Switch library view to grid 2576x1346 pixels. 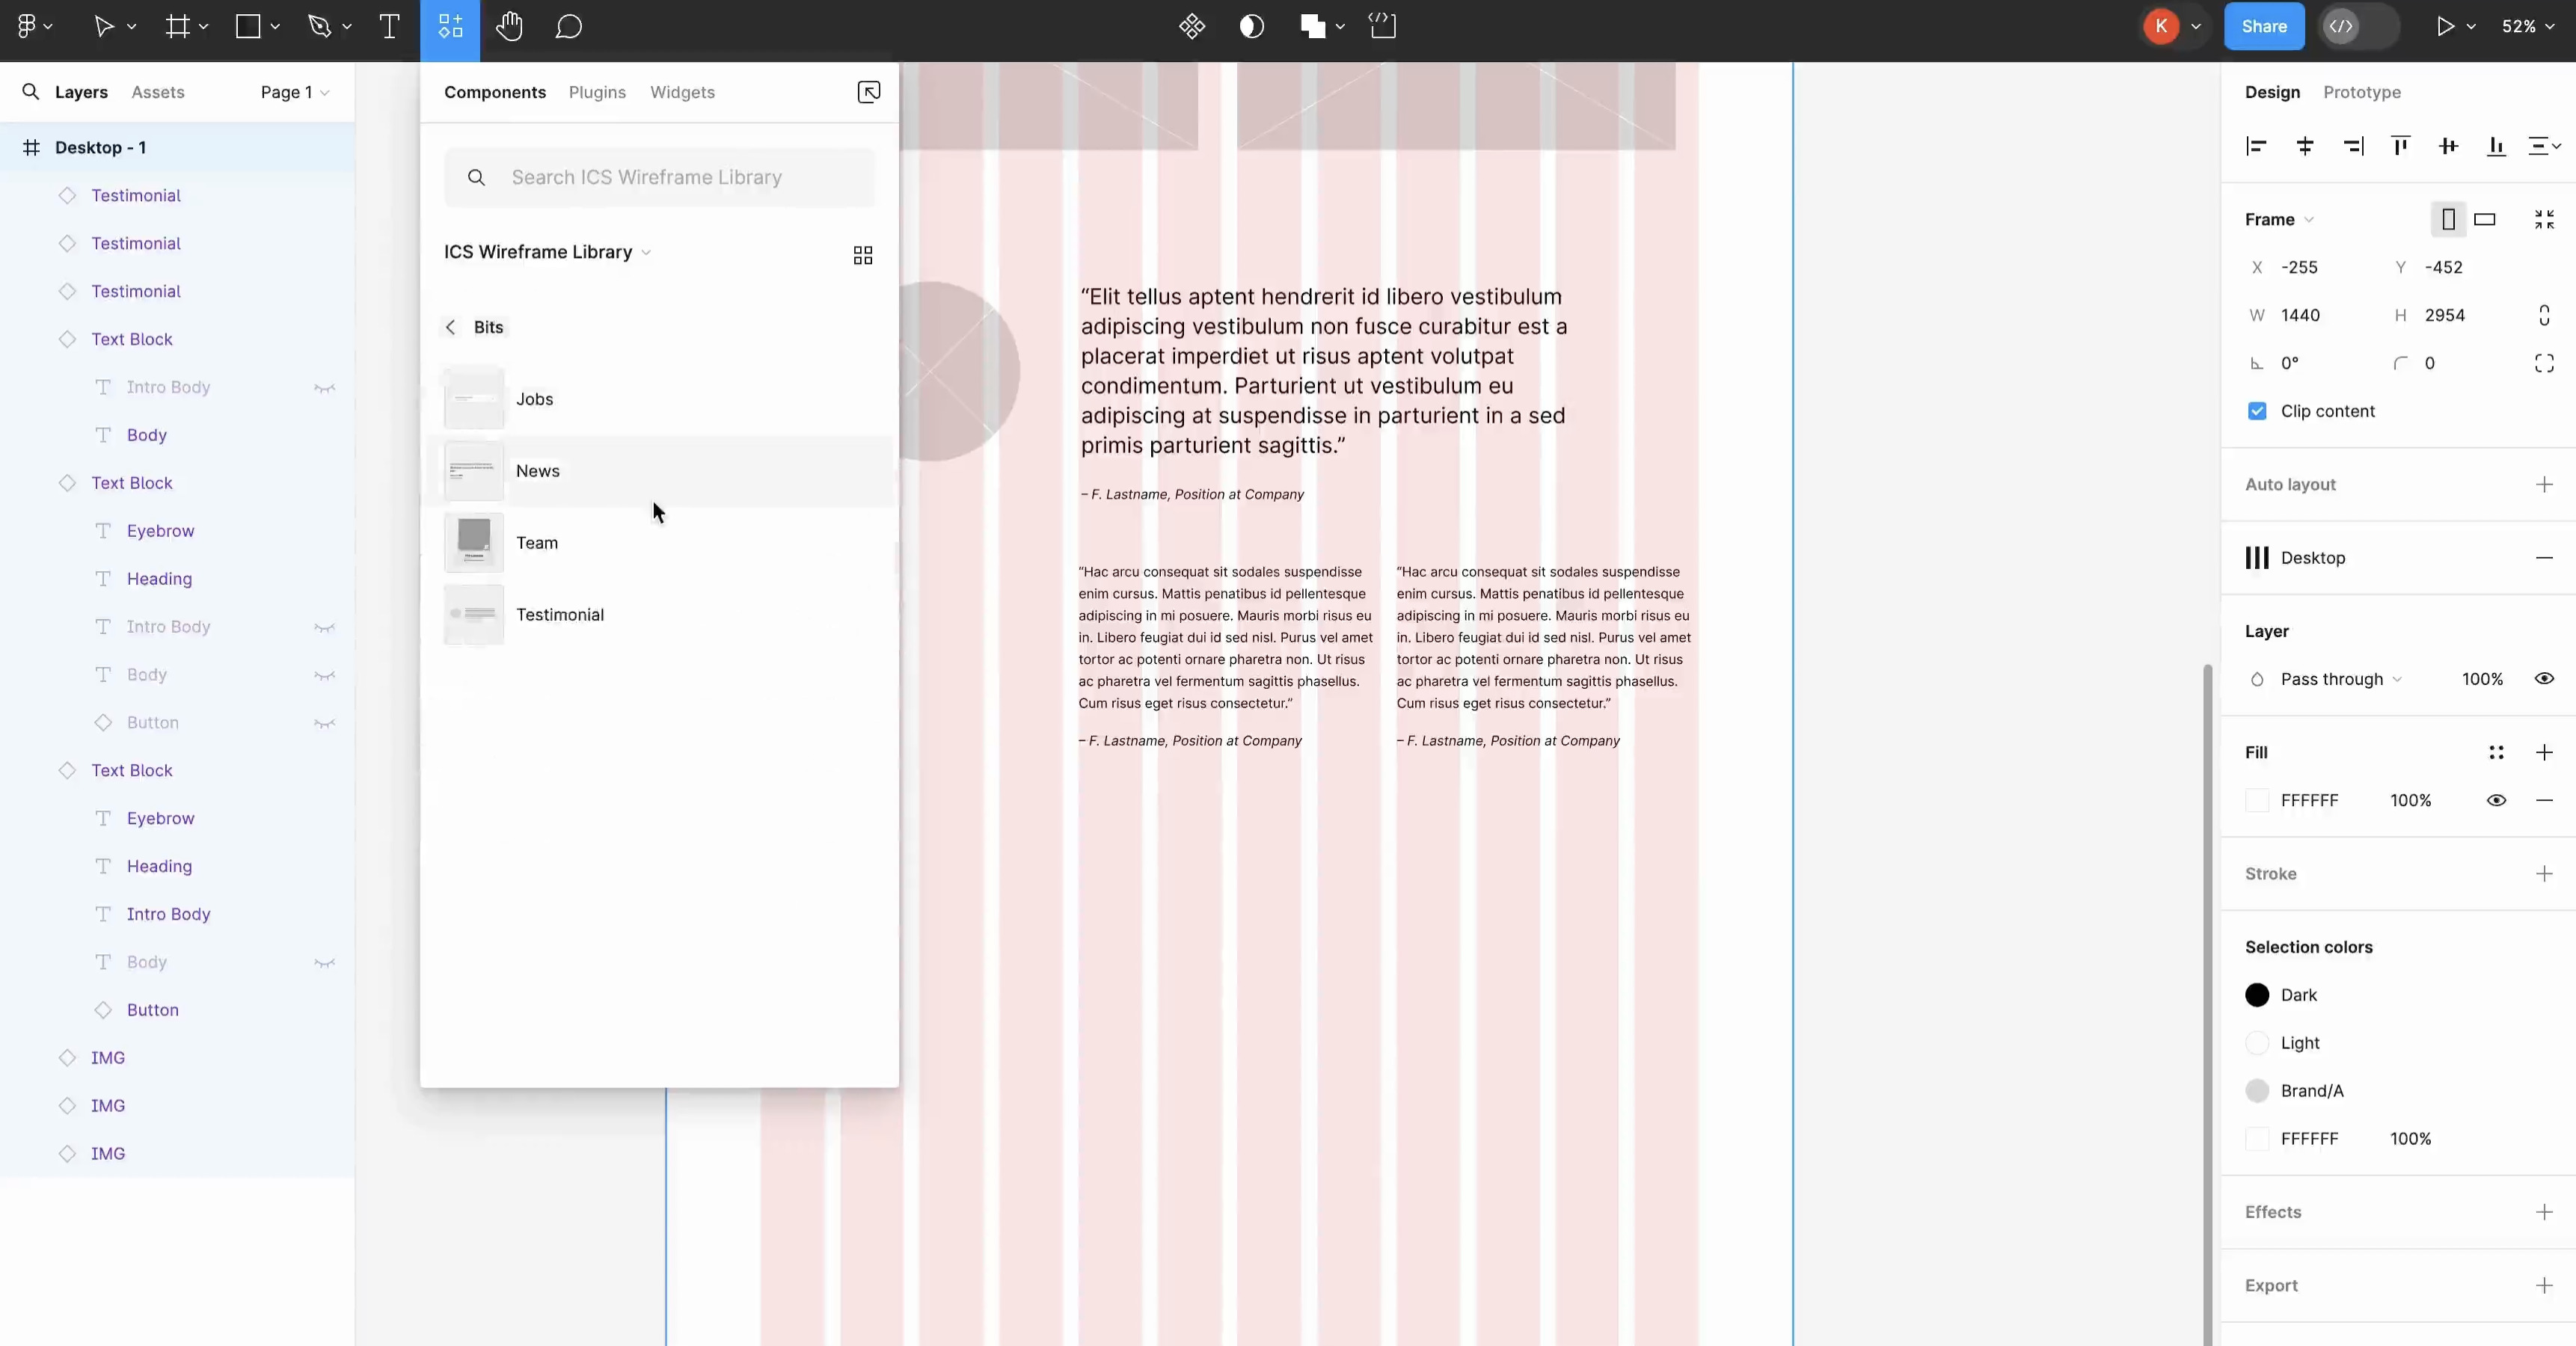tap(862, 255)
